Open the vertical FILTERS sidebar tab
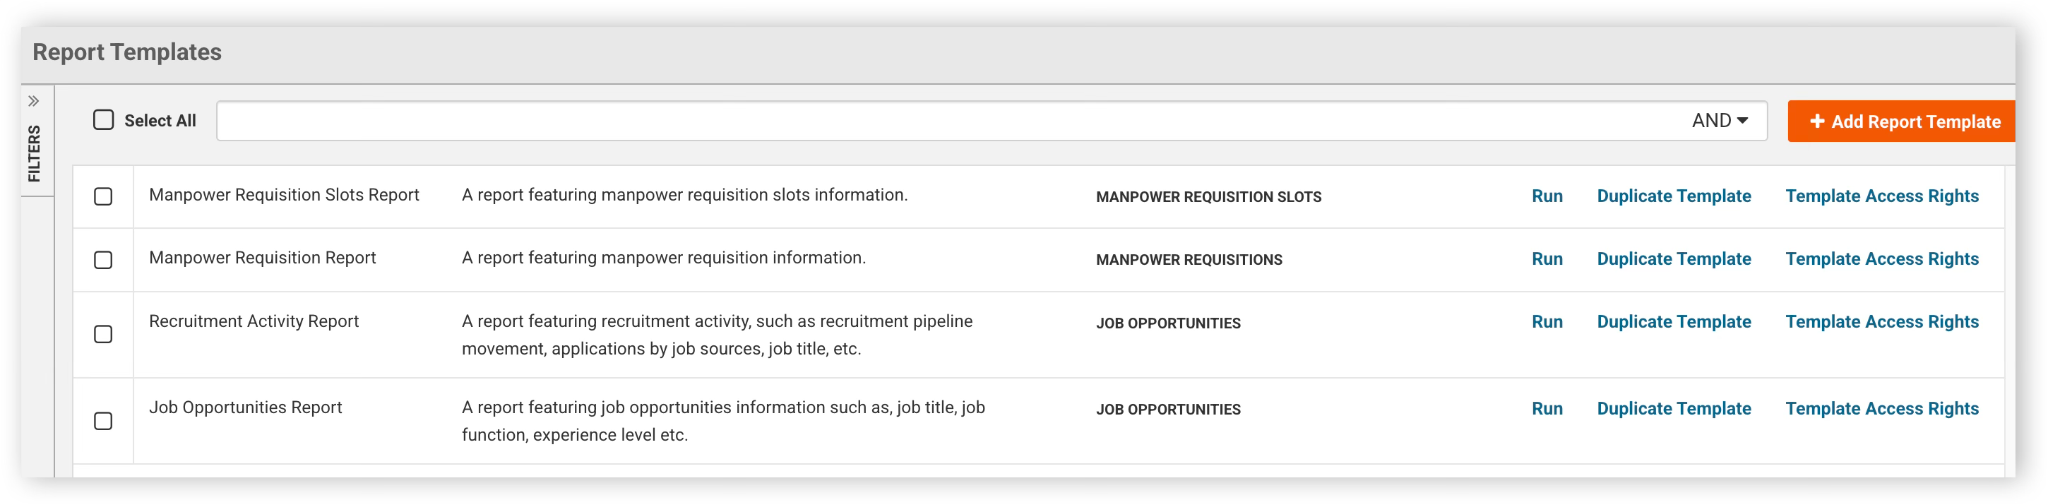The image size is (2048, 504). (x=35, y=153)
